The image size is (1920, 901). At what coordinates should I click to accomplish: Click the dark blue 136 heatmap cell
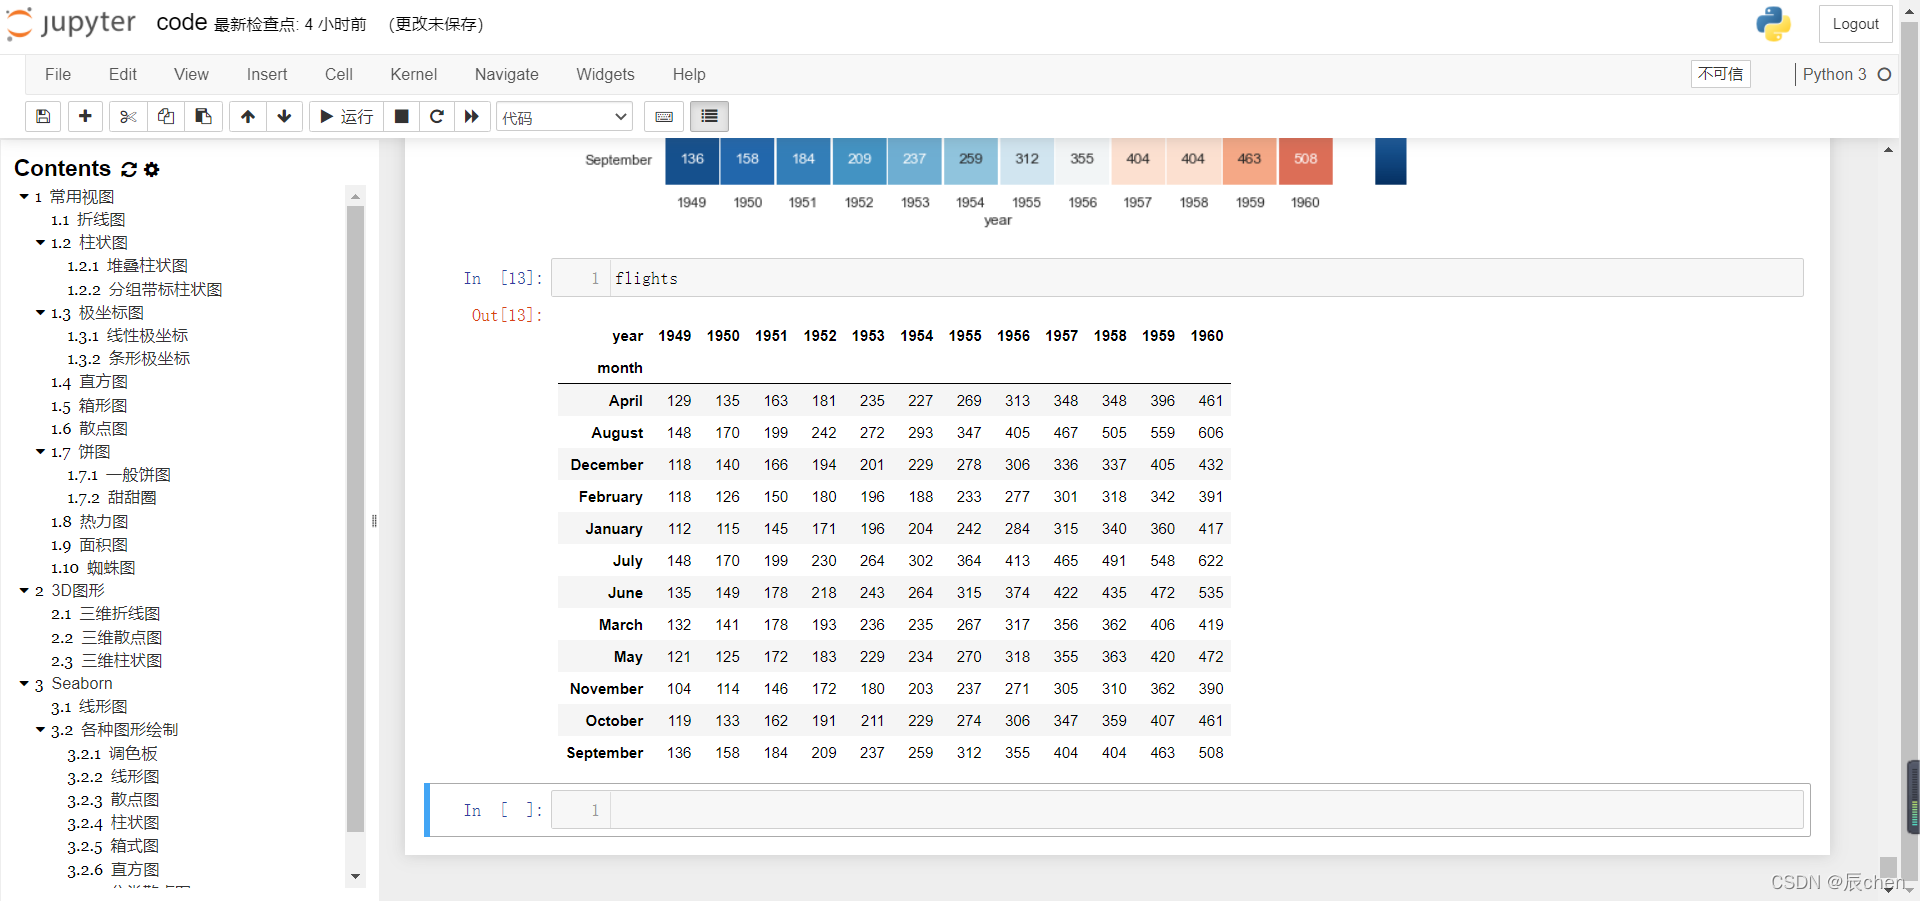tap(692, 160)
